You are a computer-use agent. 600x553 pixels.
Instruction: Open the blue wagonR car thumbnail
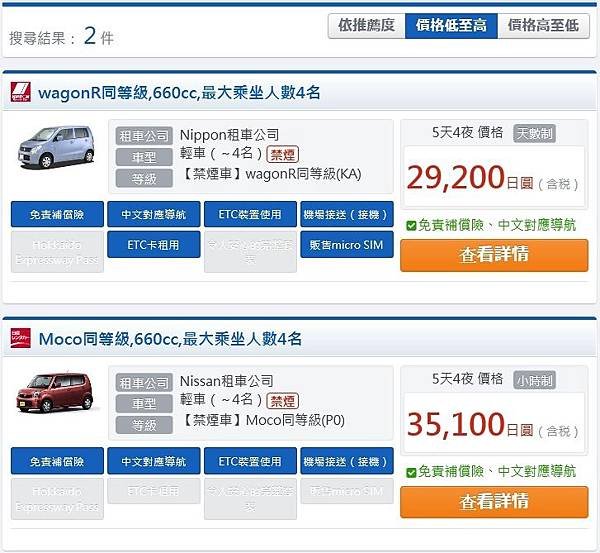pos(56,147)
